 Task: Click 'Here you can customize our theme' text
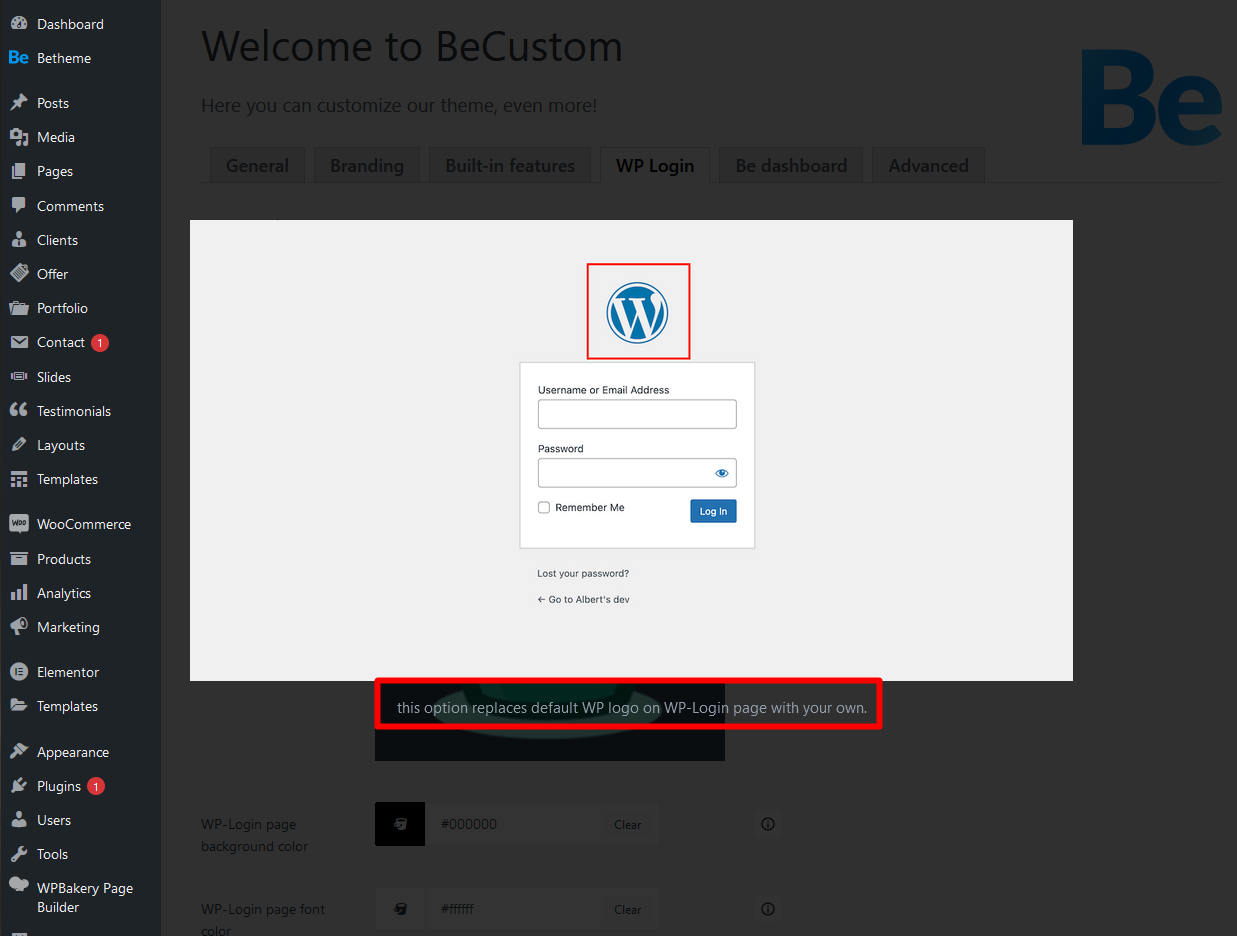click(x=399, y=105)
